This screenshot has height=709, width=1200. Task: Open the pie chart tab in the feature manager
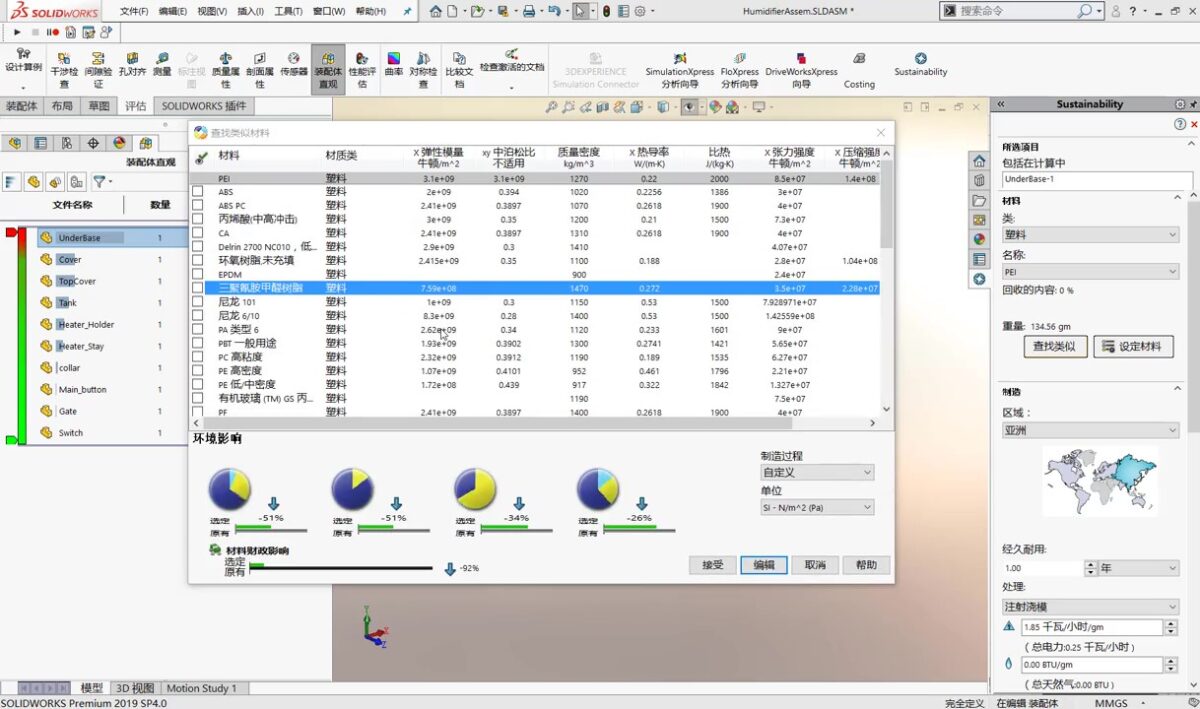pyautogui.click(x=119, y=143)
